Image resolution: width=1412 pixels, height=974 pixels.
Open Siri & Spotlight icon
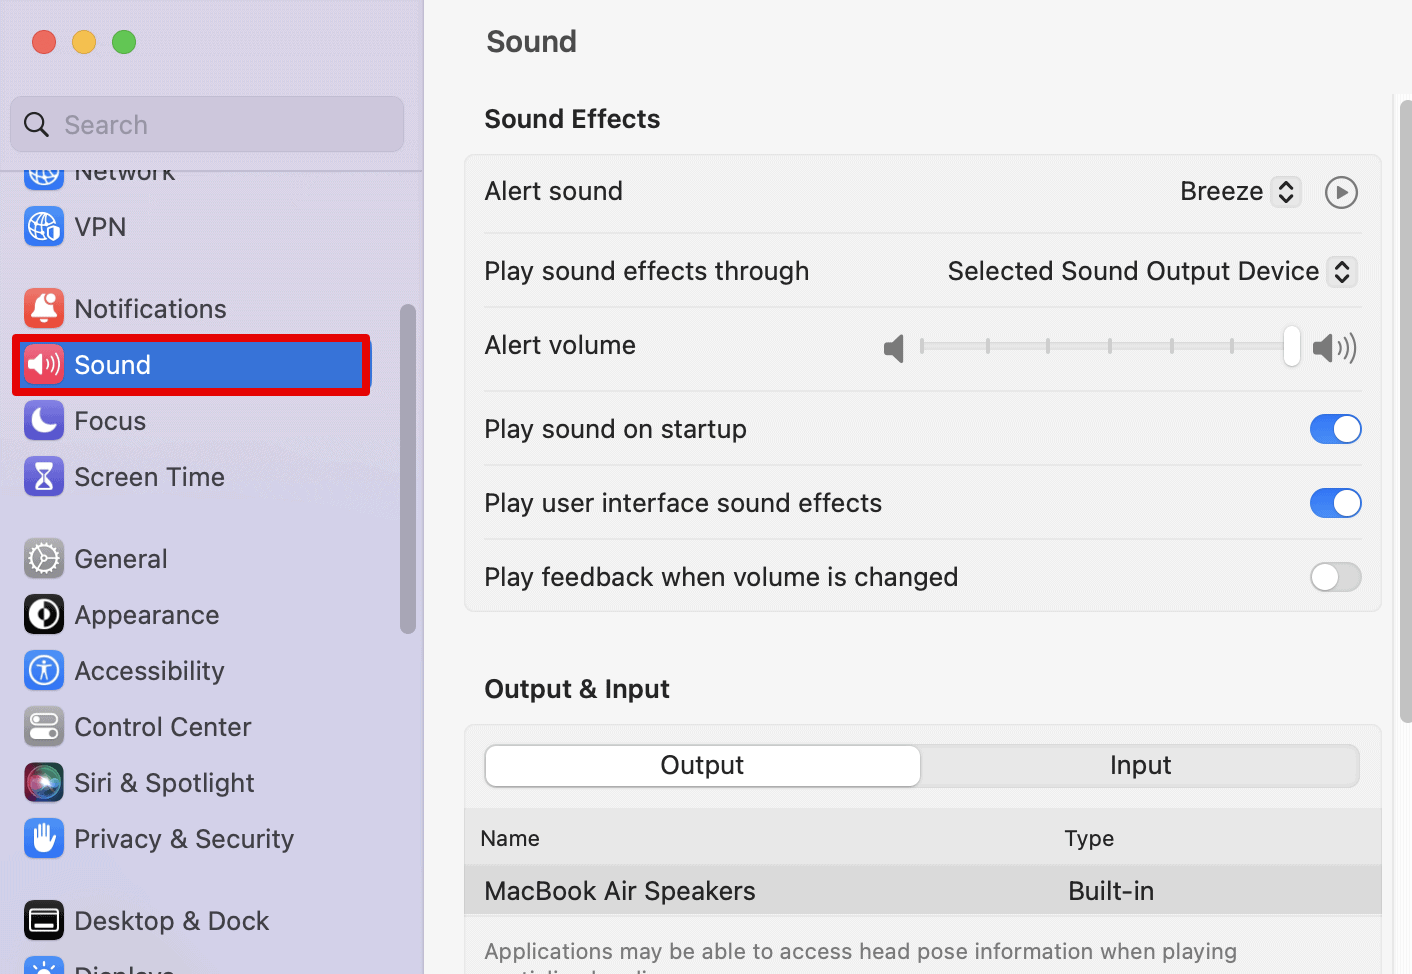coord(44,783)
